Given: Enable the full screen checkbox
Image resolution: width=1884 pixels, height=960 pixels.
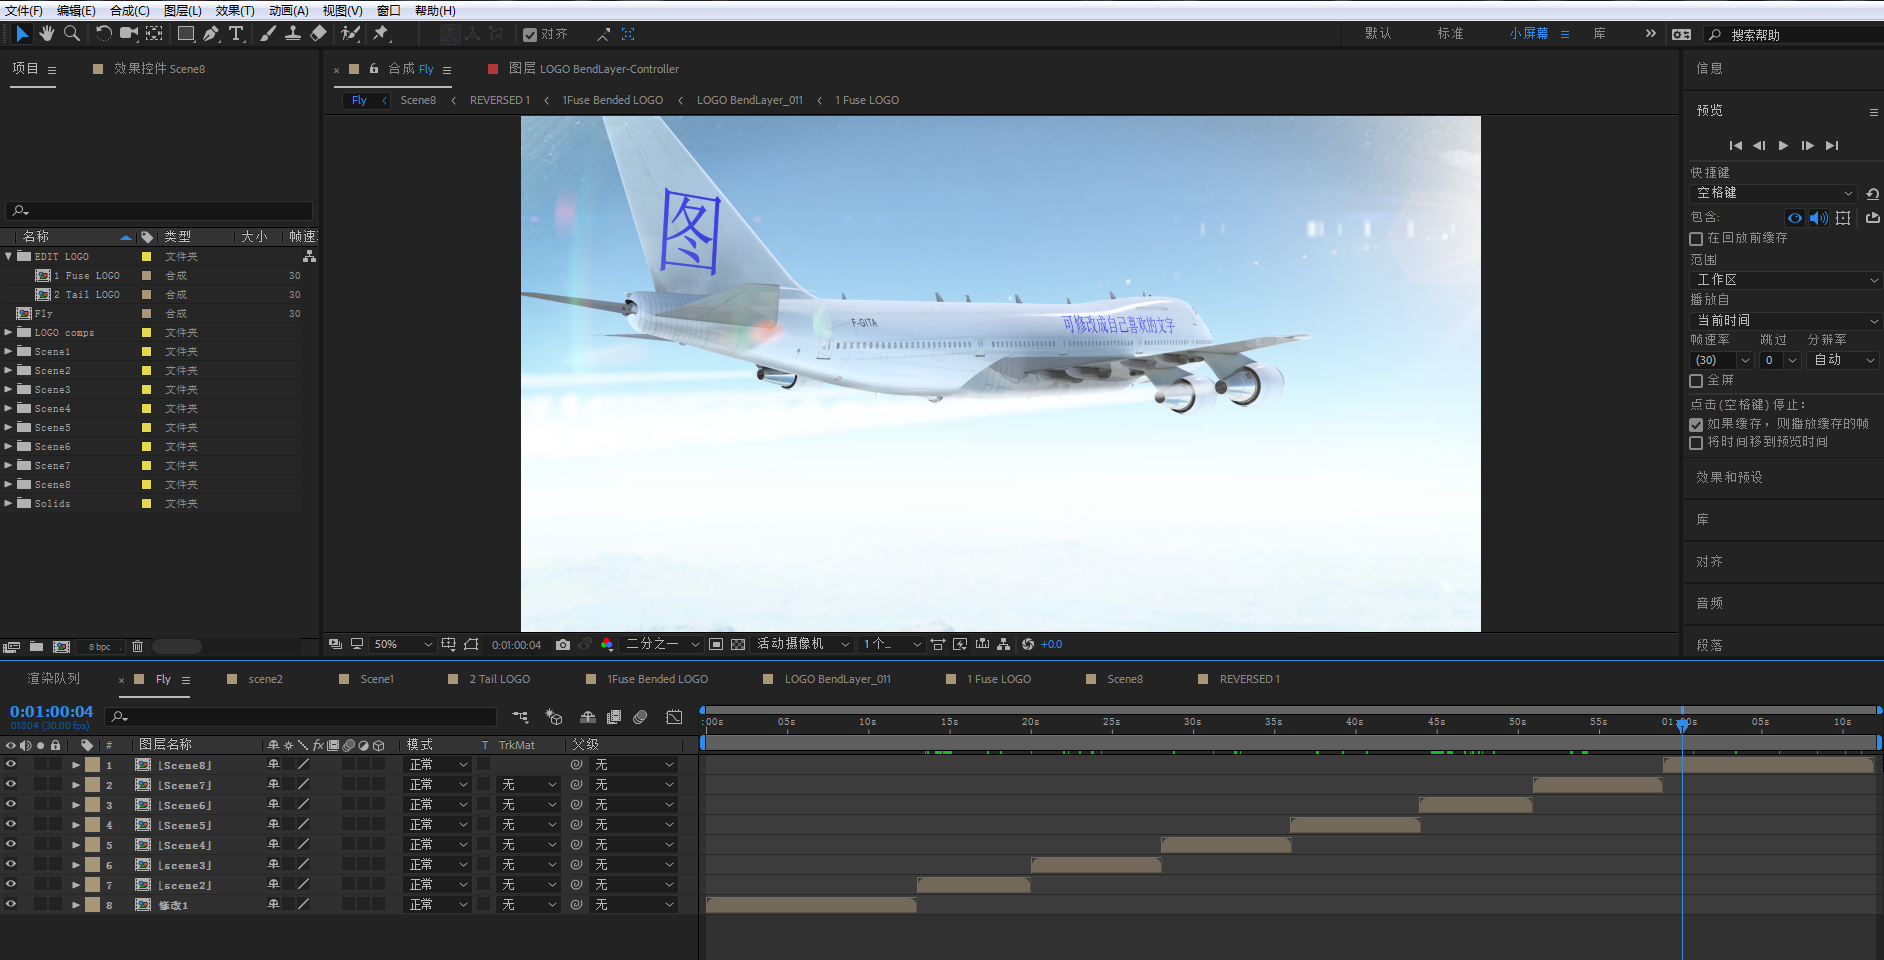Looking at the screenshot, I should 1696,381.
